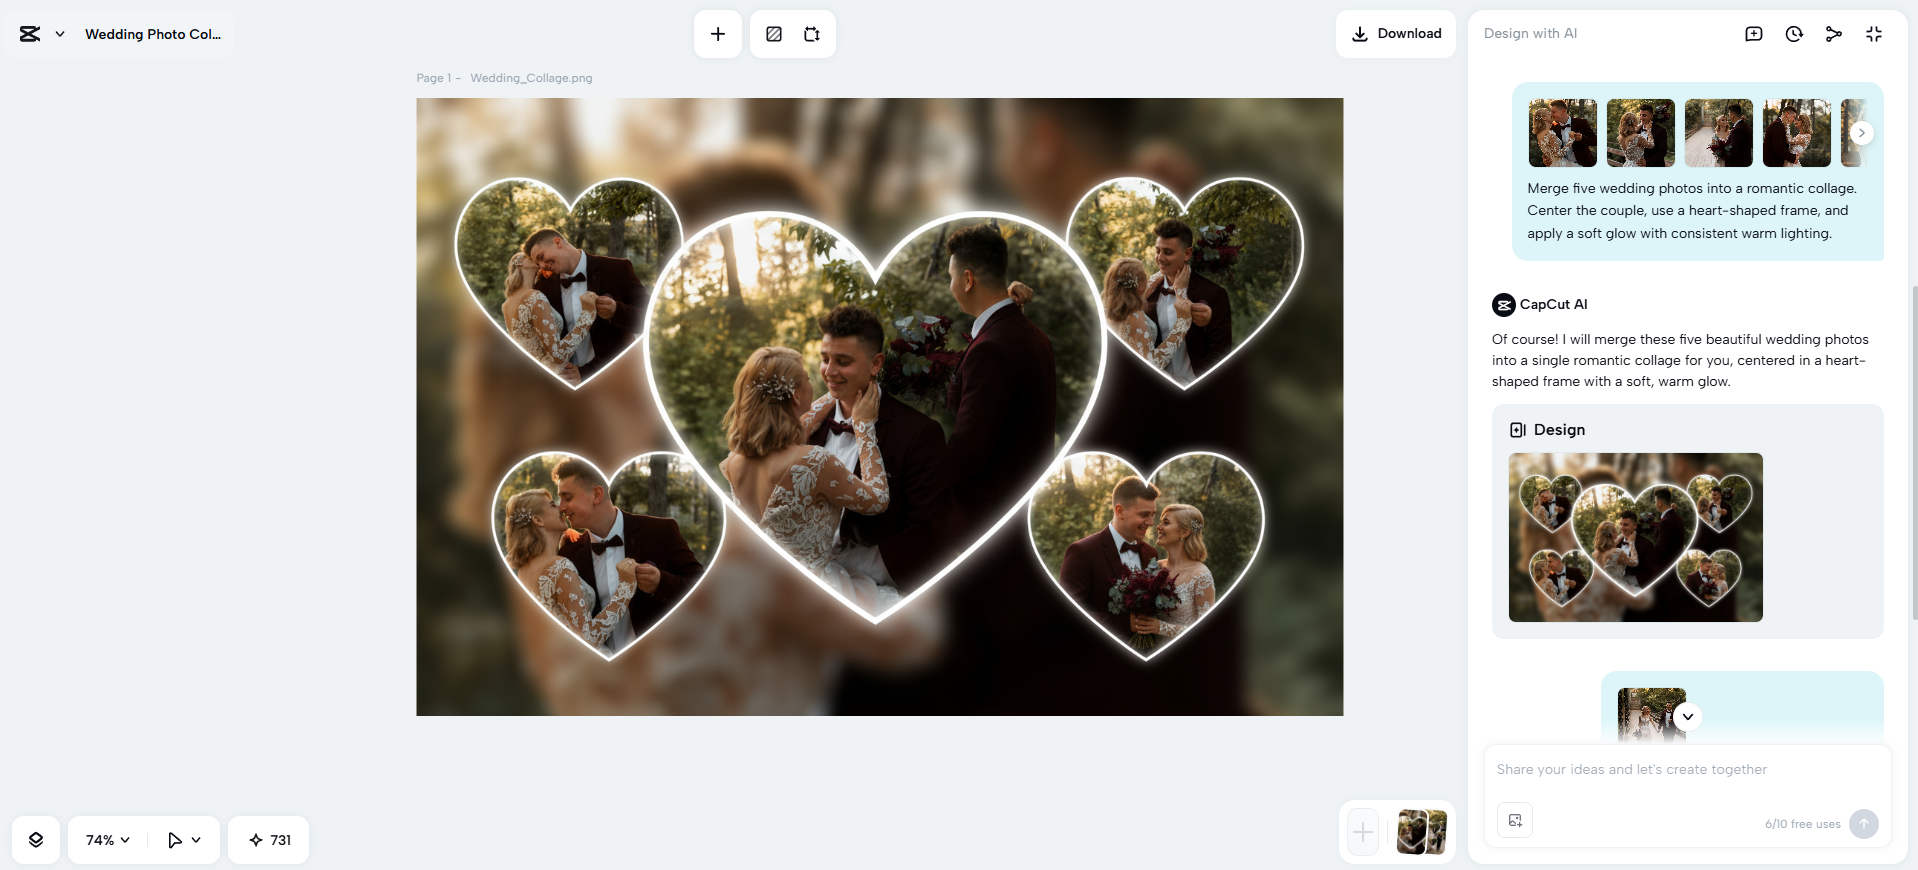Open the layers panel
This screenshot has width=1918, height=870.
(36, 840)
